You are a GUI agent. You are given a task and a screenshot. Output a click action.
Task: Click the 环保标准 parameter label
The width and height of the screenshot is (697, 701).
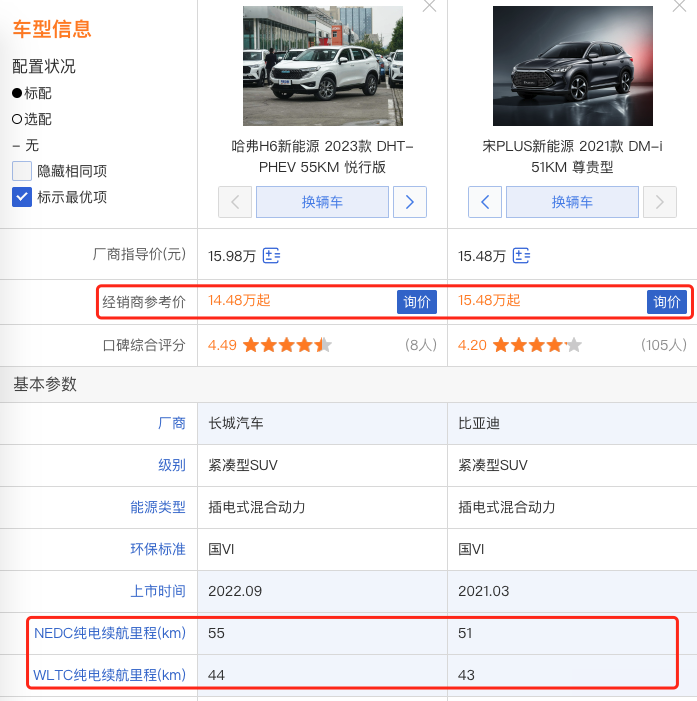click(x=158, y=549)
